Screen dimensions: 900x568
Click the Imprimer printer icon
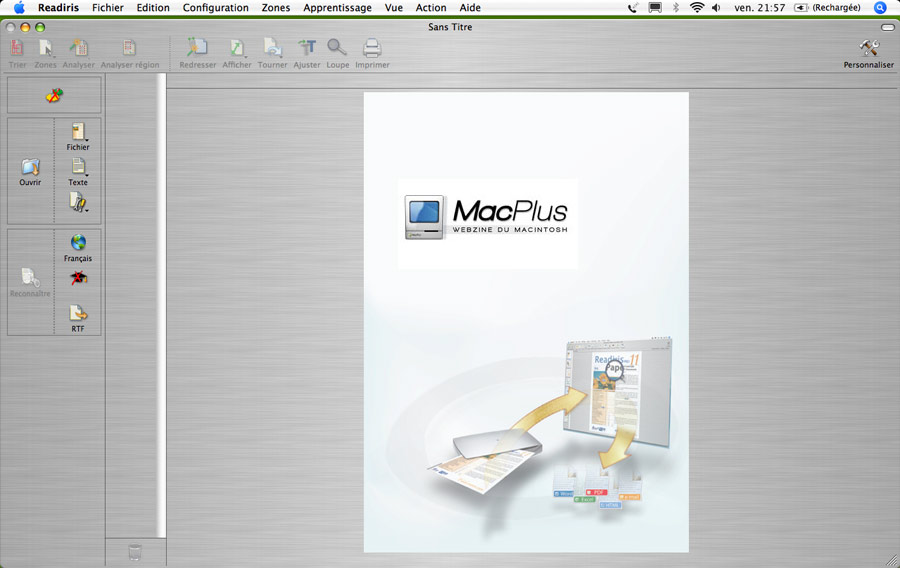pos(372,49)
